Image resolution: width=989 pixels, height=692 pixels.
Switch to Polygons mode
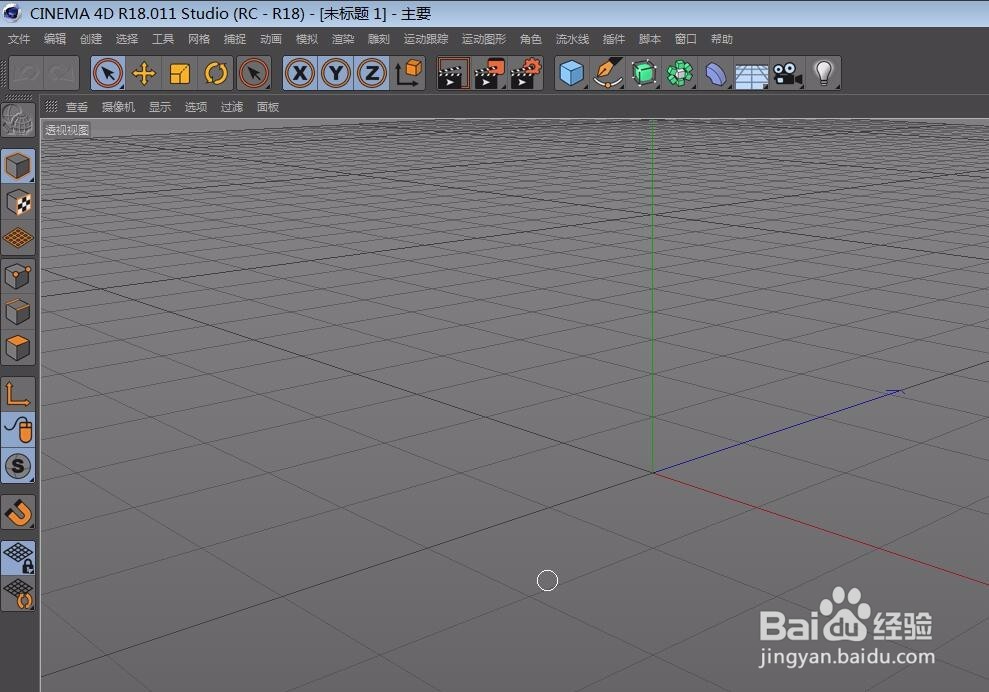[x=18, y=348]
